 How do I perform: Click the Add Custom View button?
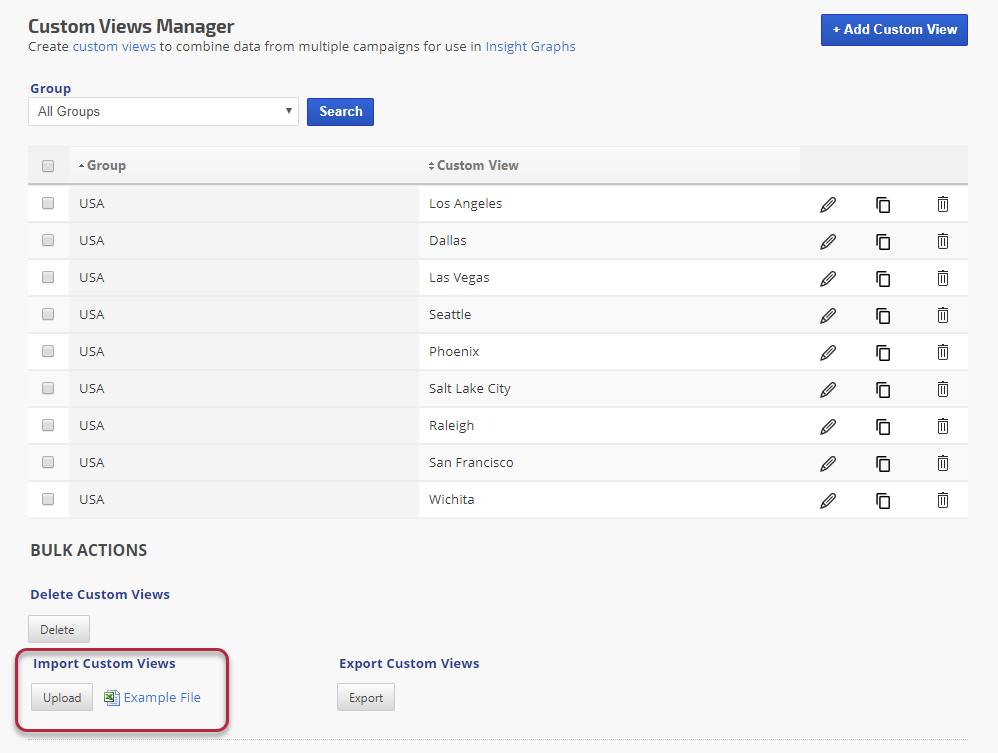[894, 30]
